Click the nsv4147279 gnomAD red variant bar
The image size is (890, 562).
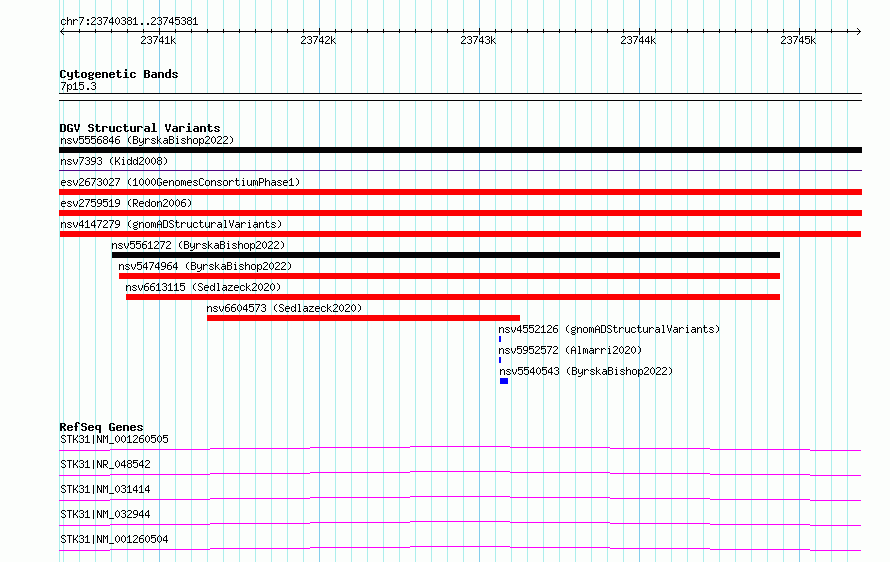(460, 234)
